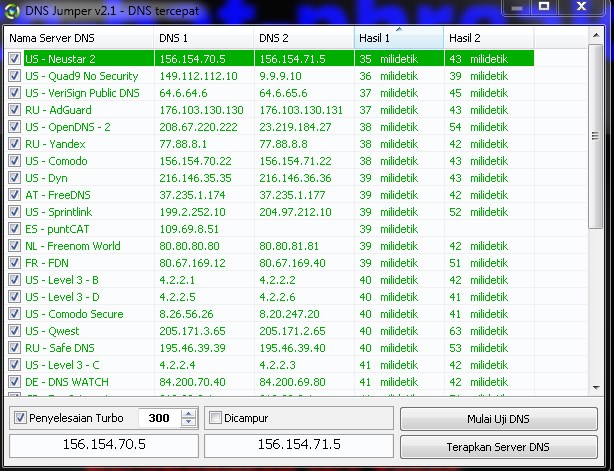The height and width of the screenshot is (471, 614).
Task: Click DNS 2 address 204.97.212.10
Action: pyautogui.click(x=295, y=212)
